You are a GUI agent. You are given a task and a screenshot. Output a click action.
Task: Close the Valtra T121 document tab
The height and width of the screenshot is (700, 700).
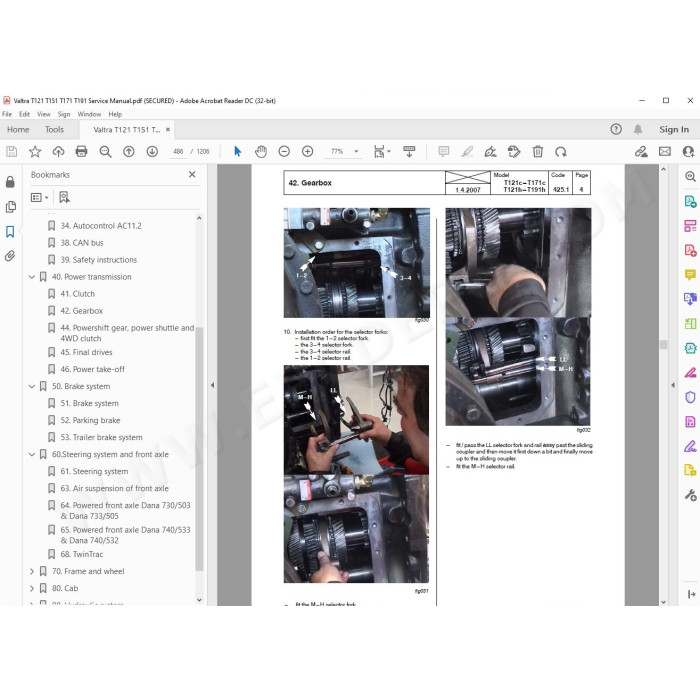tap(168, 129)
